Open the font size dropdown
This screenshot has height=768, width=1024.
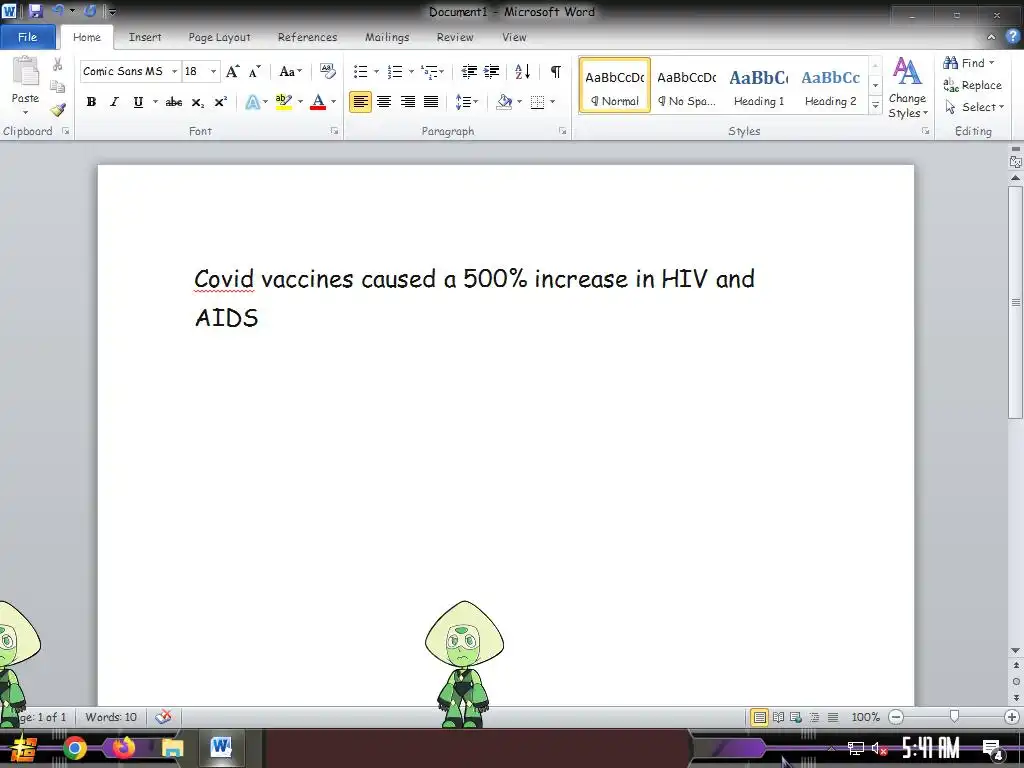pyautogui.click(x=213, y=71)
